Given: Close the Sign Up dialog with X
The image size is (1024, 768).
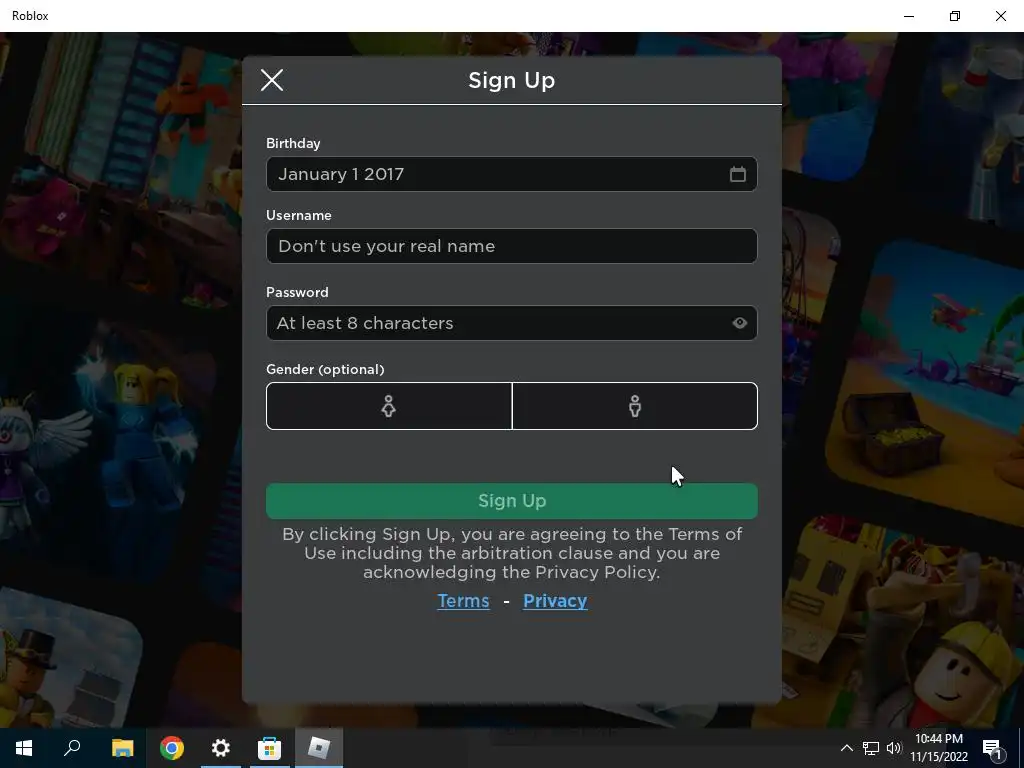Looking at the screenshot, I should point(272,80).
